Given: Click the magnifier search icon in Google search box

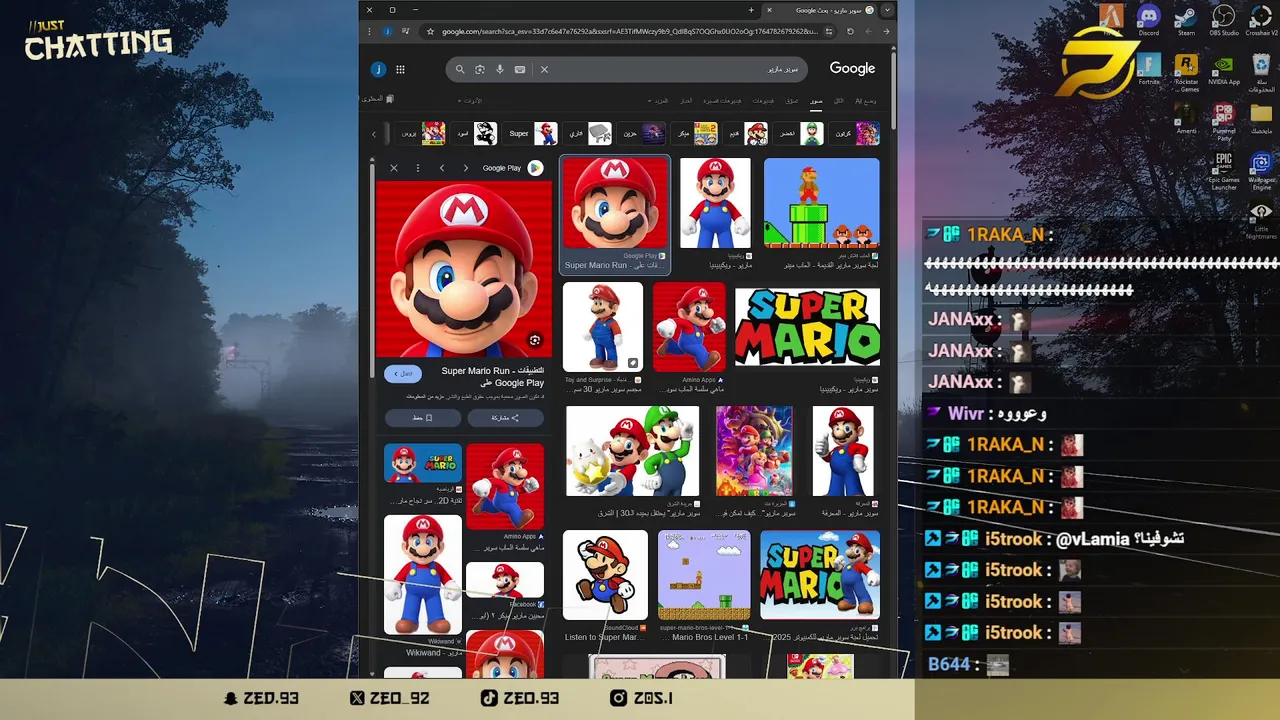Looking at the screenshot, I should coord(460,69).
